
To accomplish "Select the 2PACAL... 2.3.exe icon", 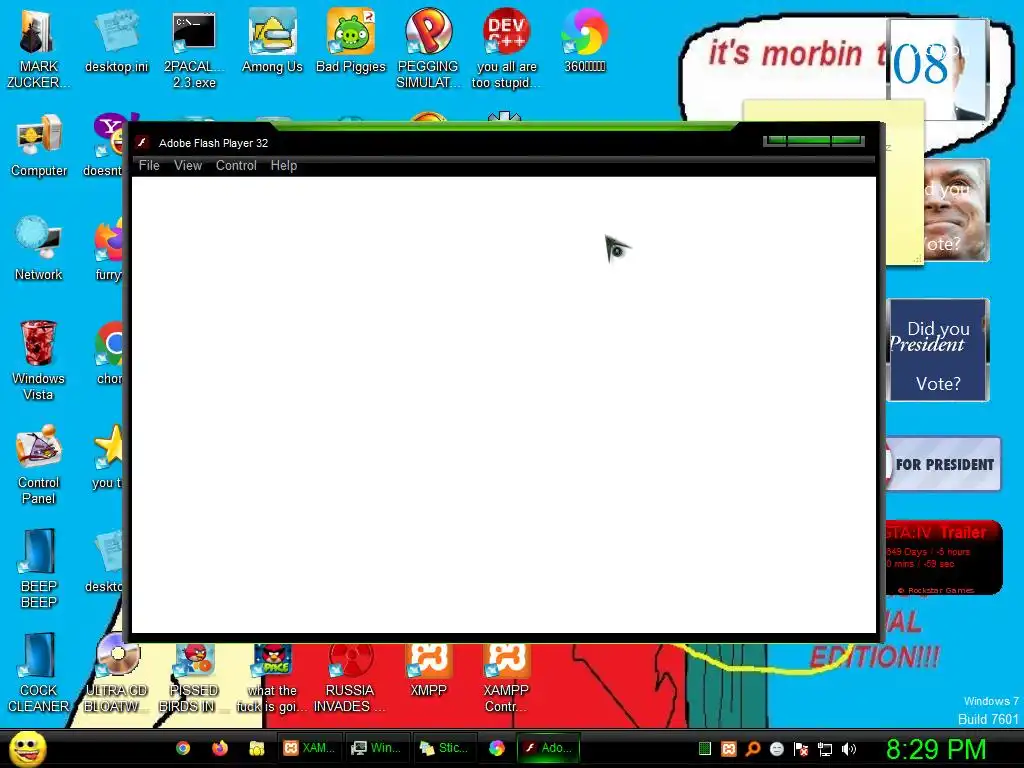I will [194, 49].
